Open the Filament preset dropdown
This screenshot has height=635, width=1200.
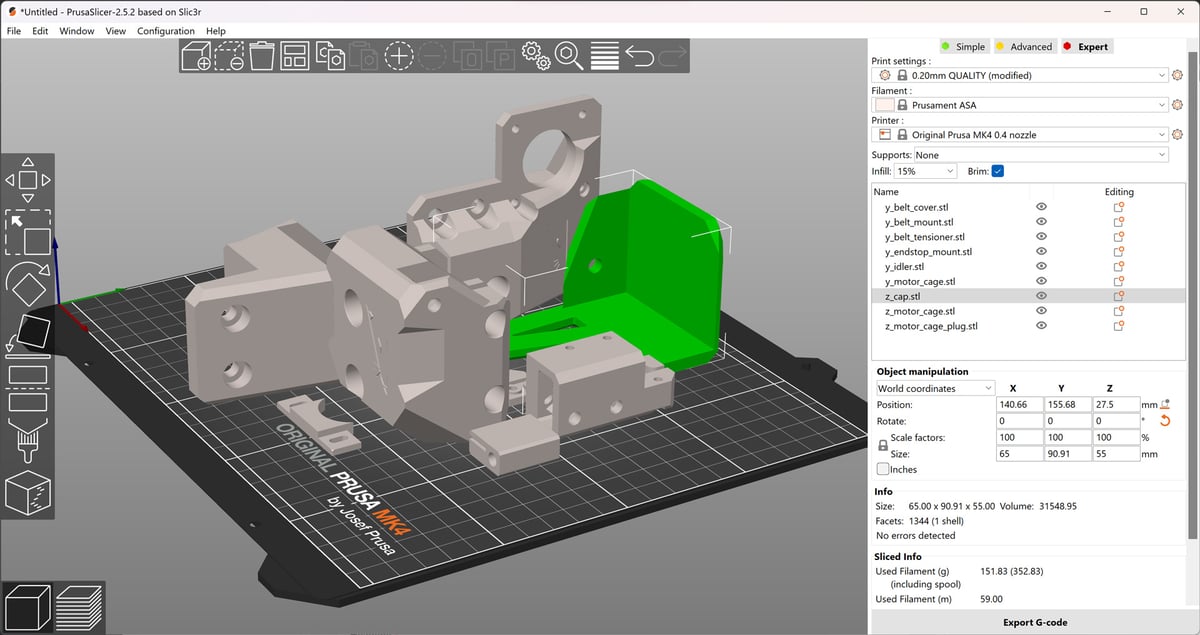pyautogui.click(x=1020, y=105)
